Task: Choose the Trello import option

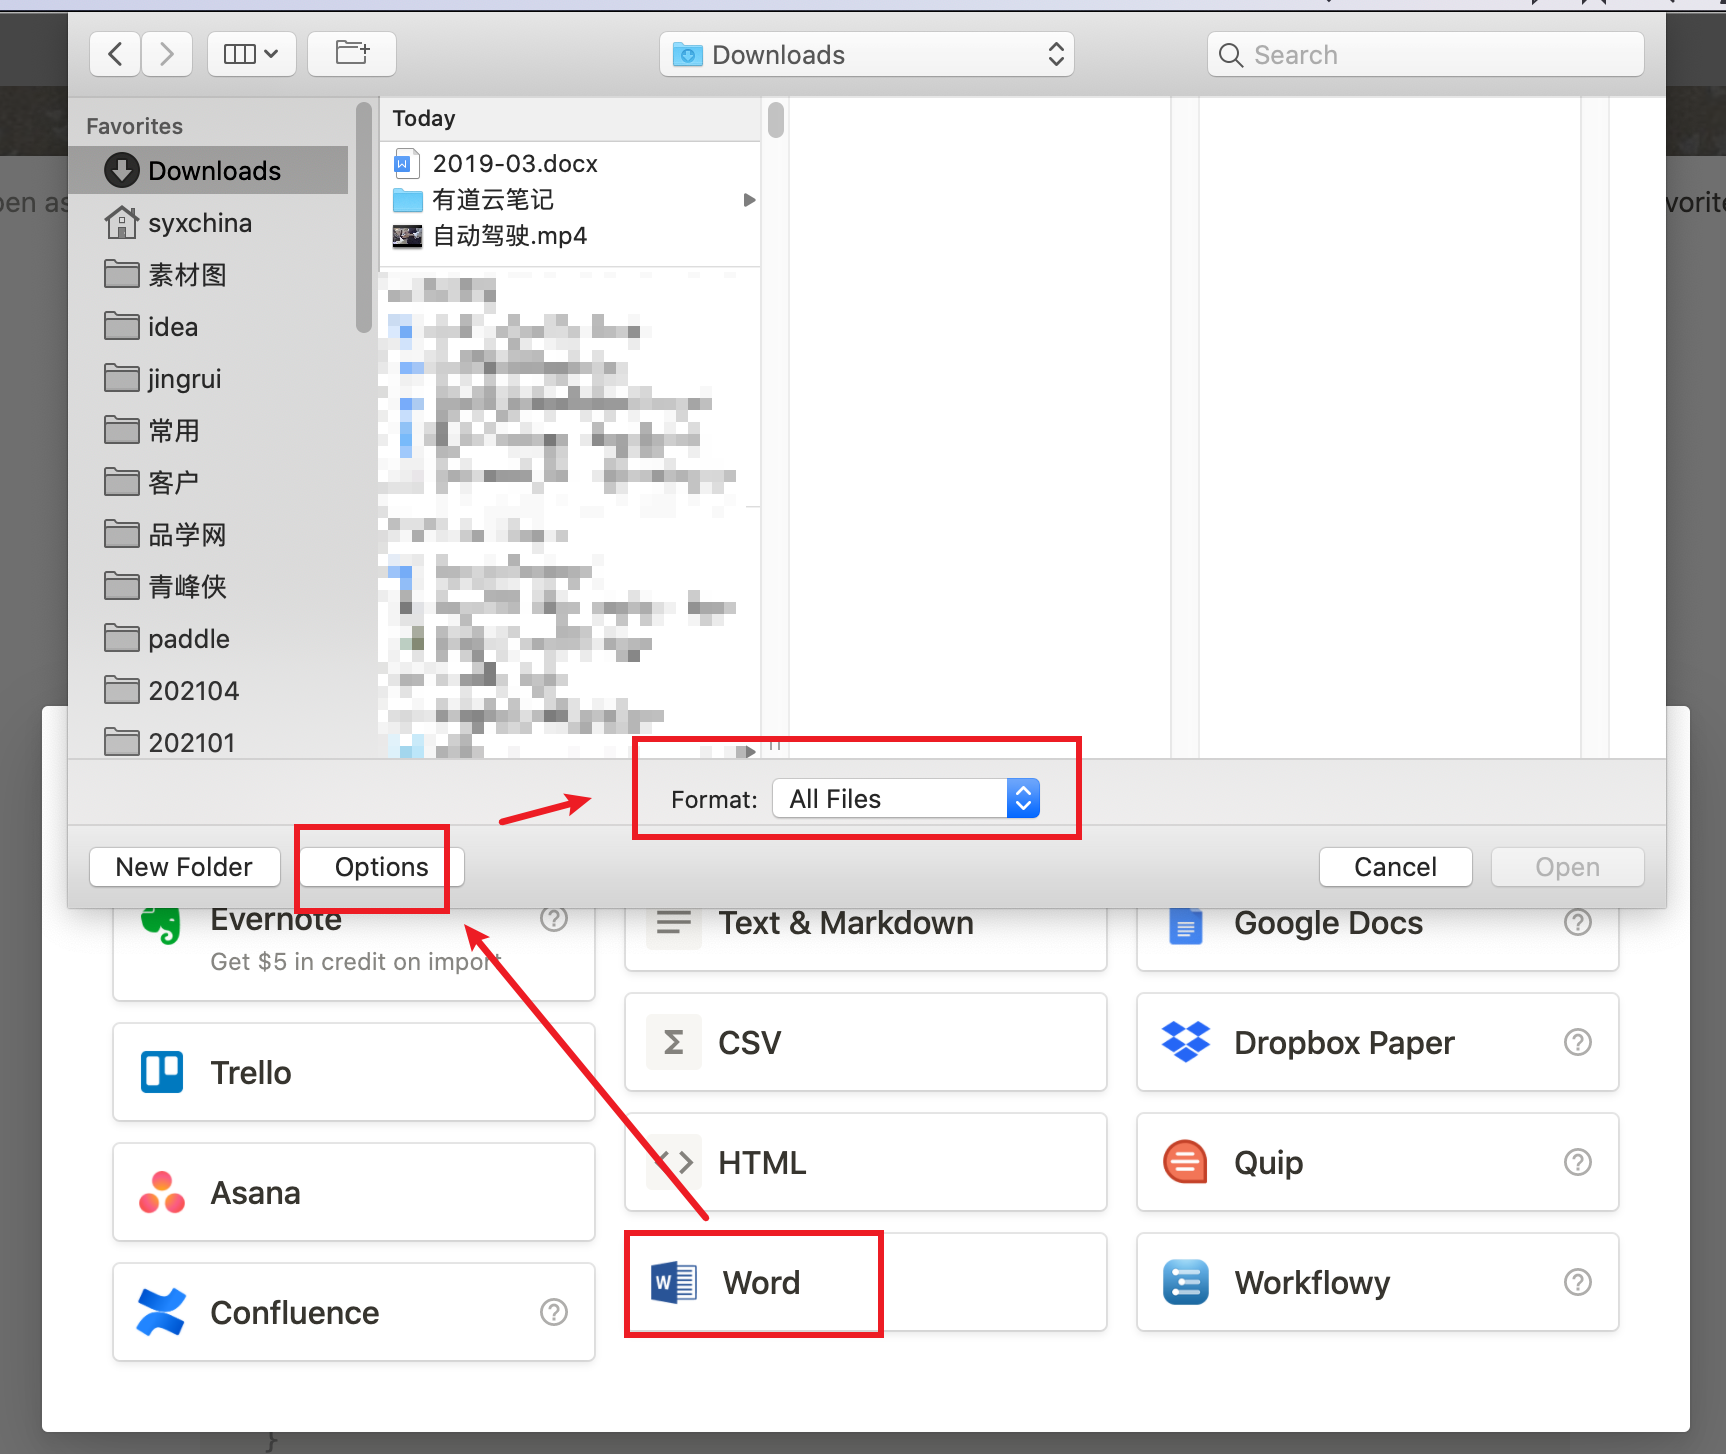Action: coord(354,1072)
